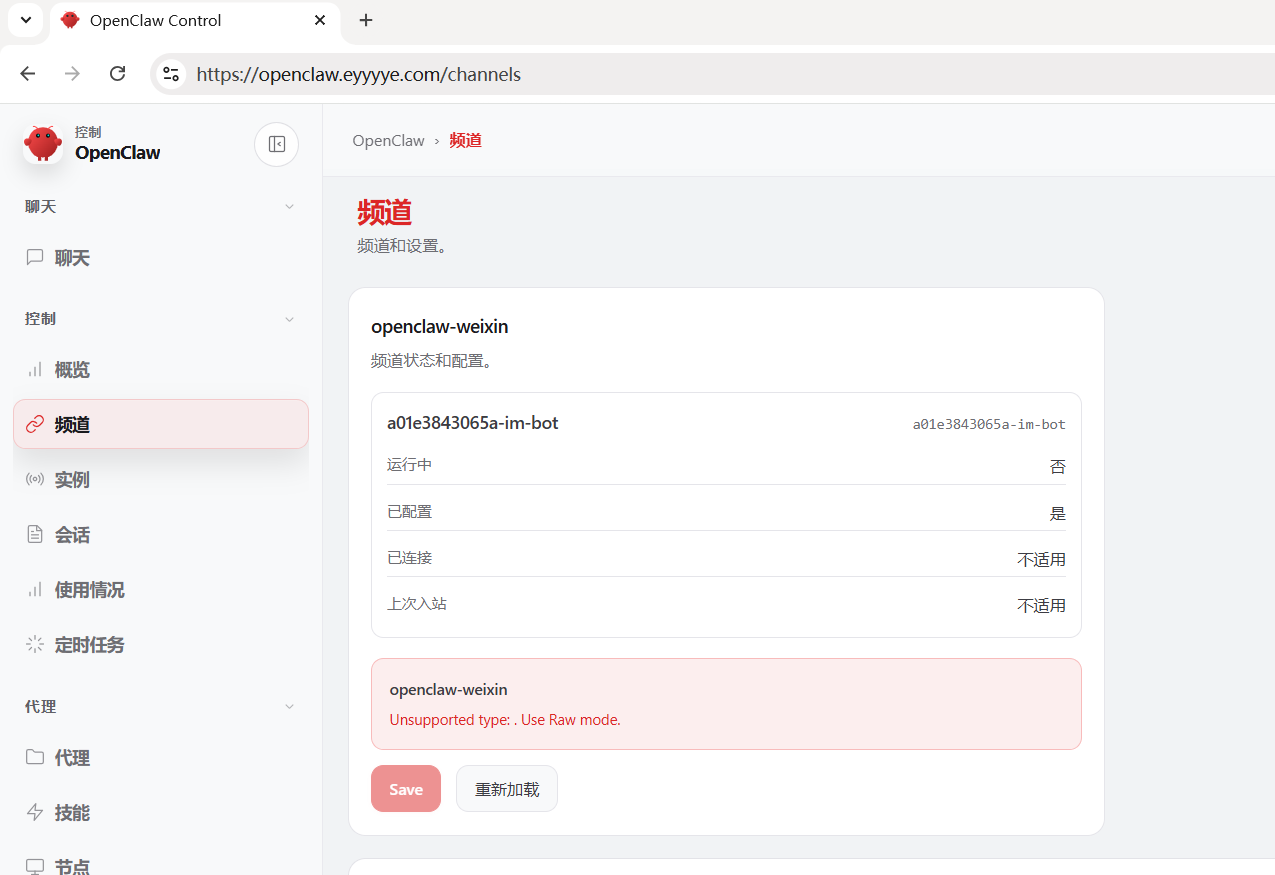Collapse the 控制 section chevron
1275x875 pixels.
289,319
